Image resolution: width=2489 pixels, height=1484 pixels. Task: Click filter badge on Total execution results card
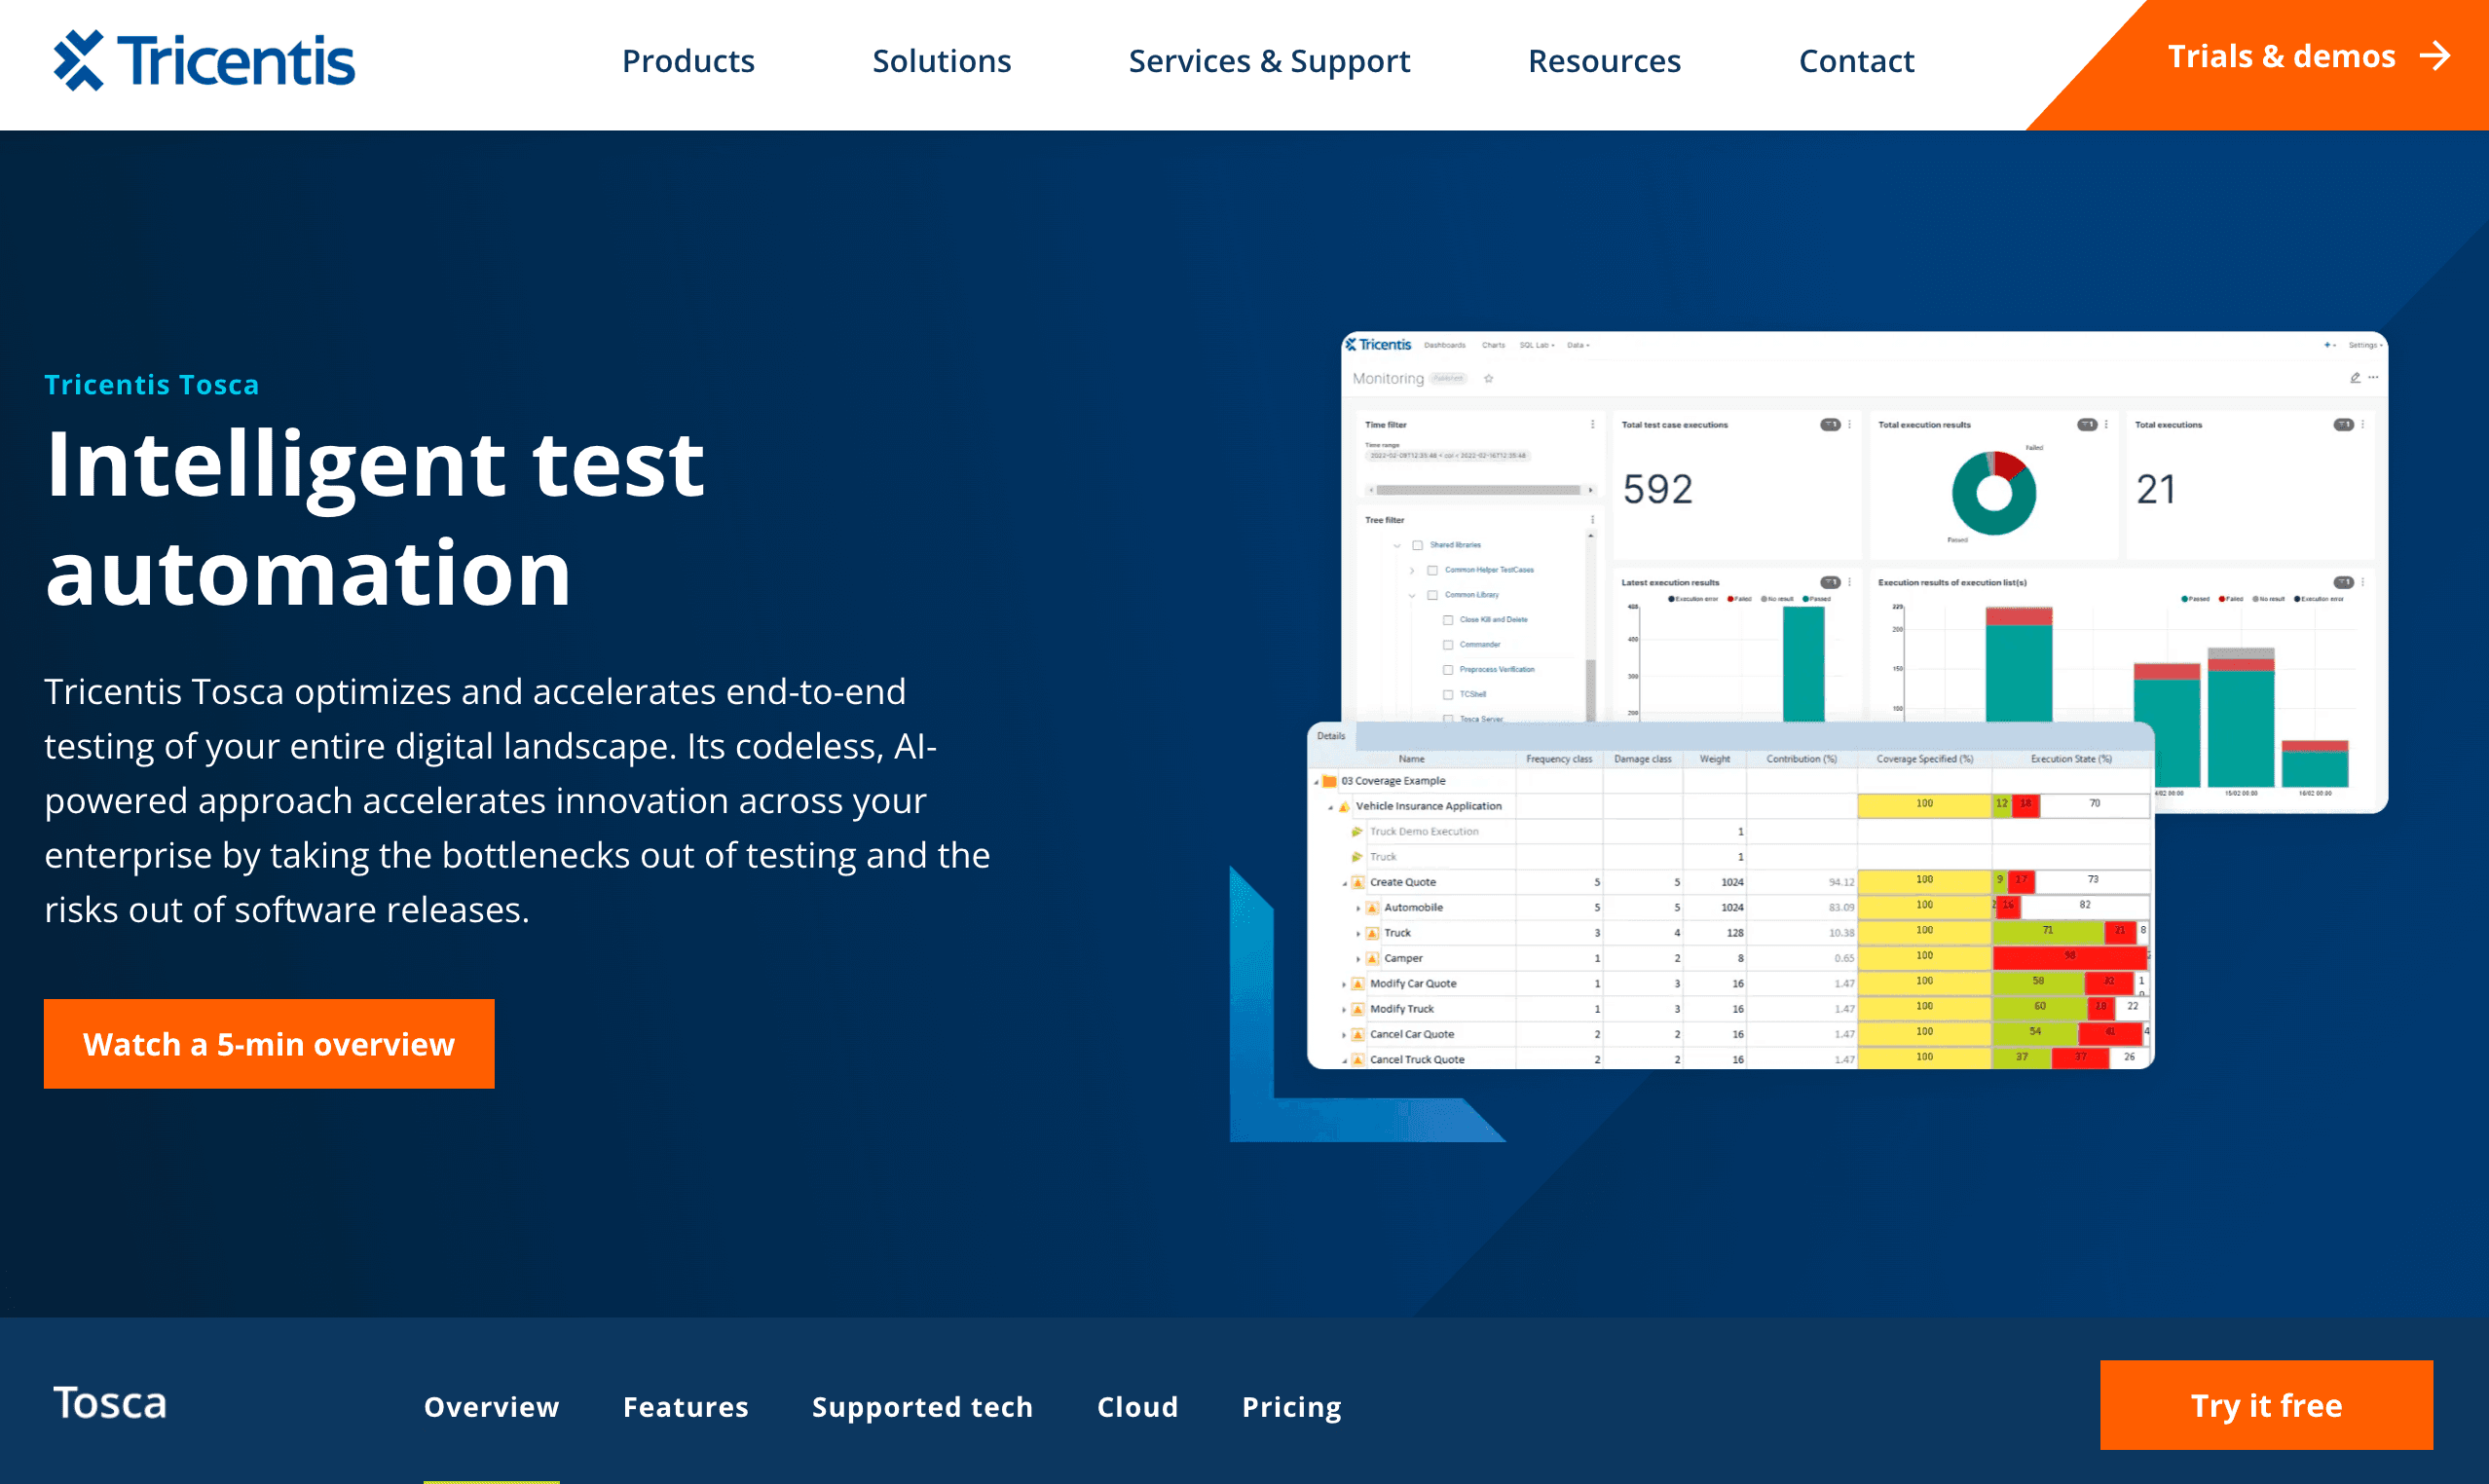click(x=2087, y=425)
